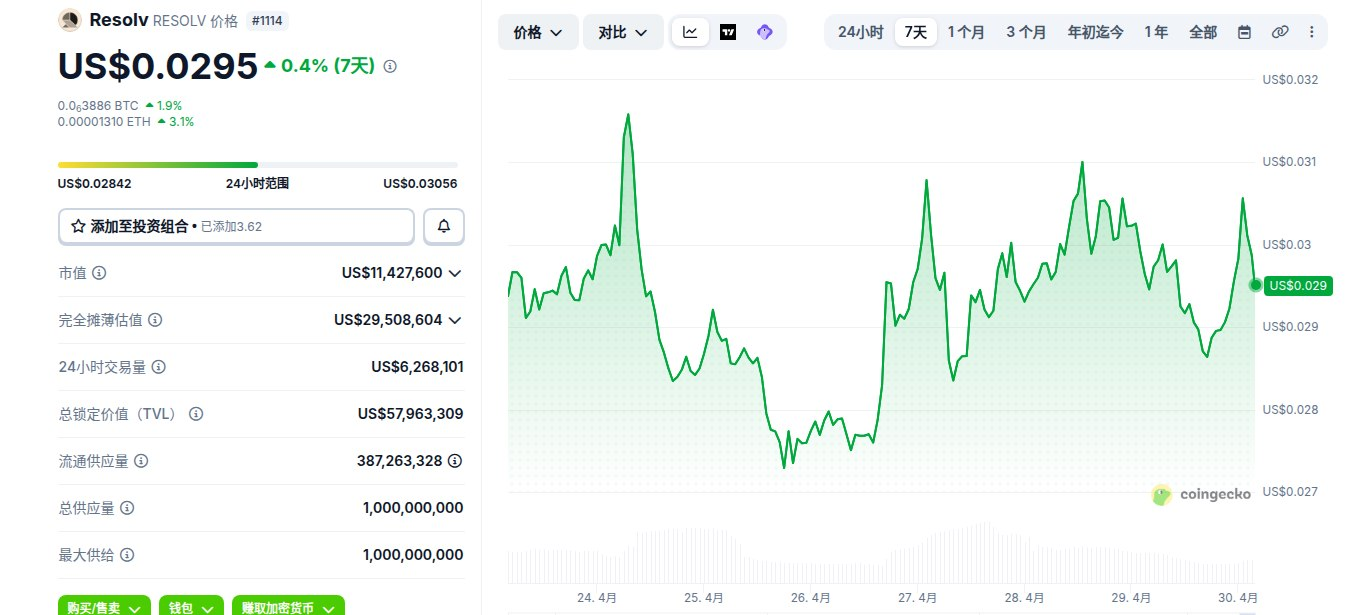Select the 1年 time range
1360x615 pixels.
1155,32
